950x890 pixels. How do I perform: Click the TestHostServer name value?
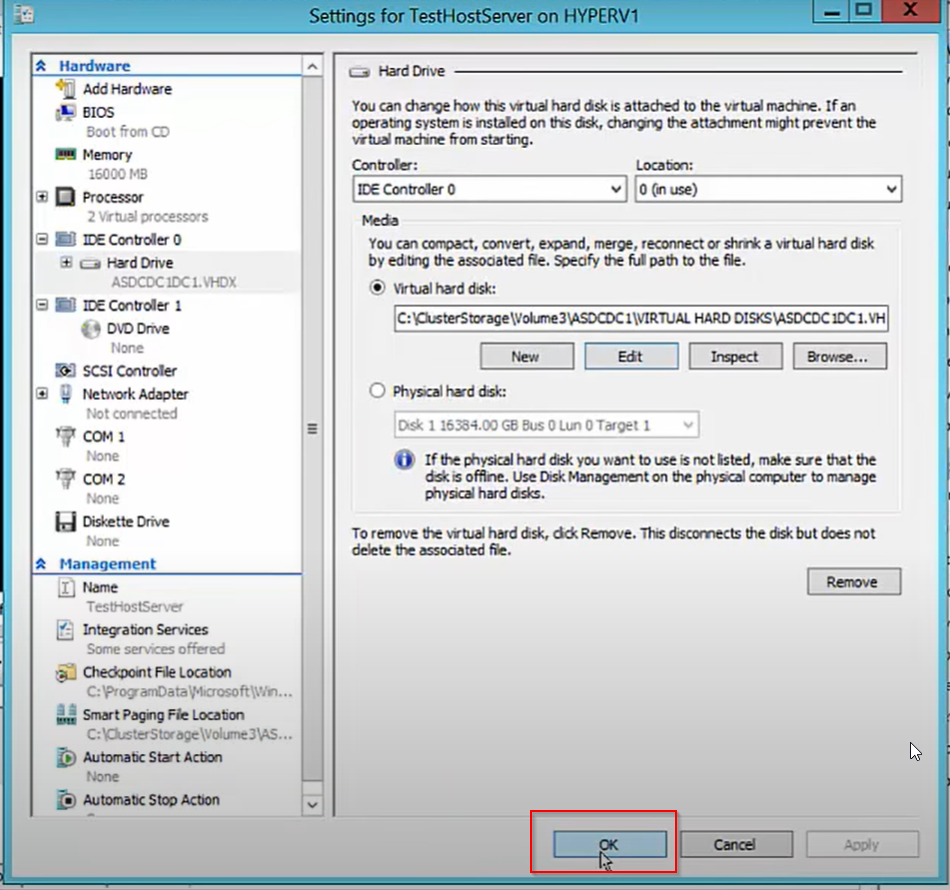[135, 607]
